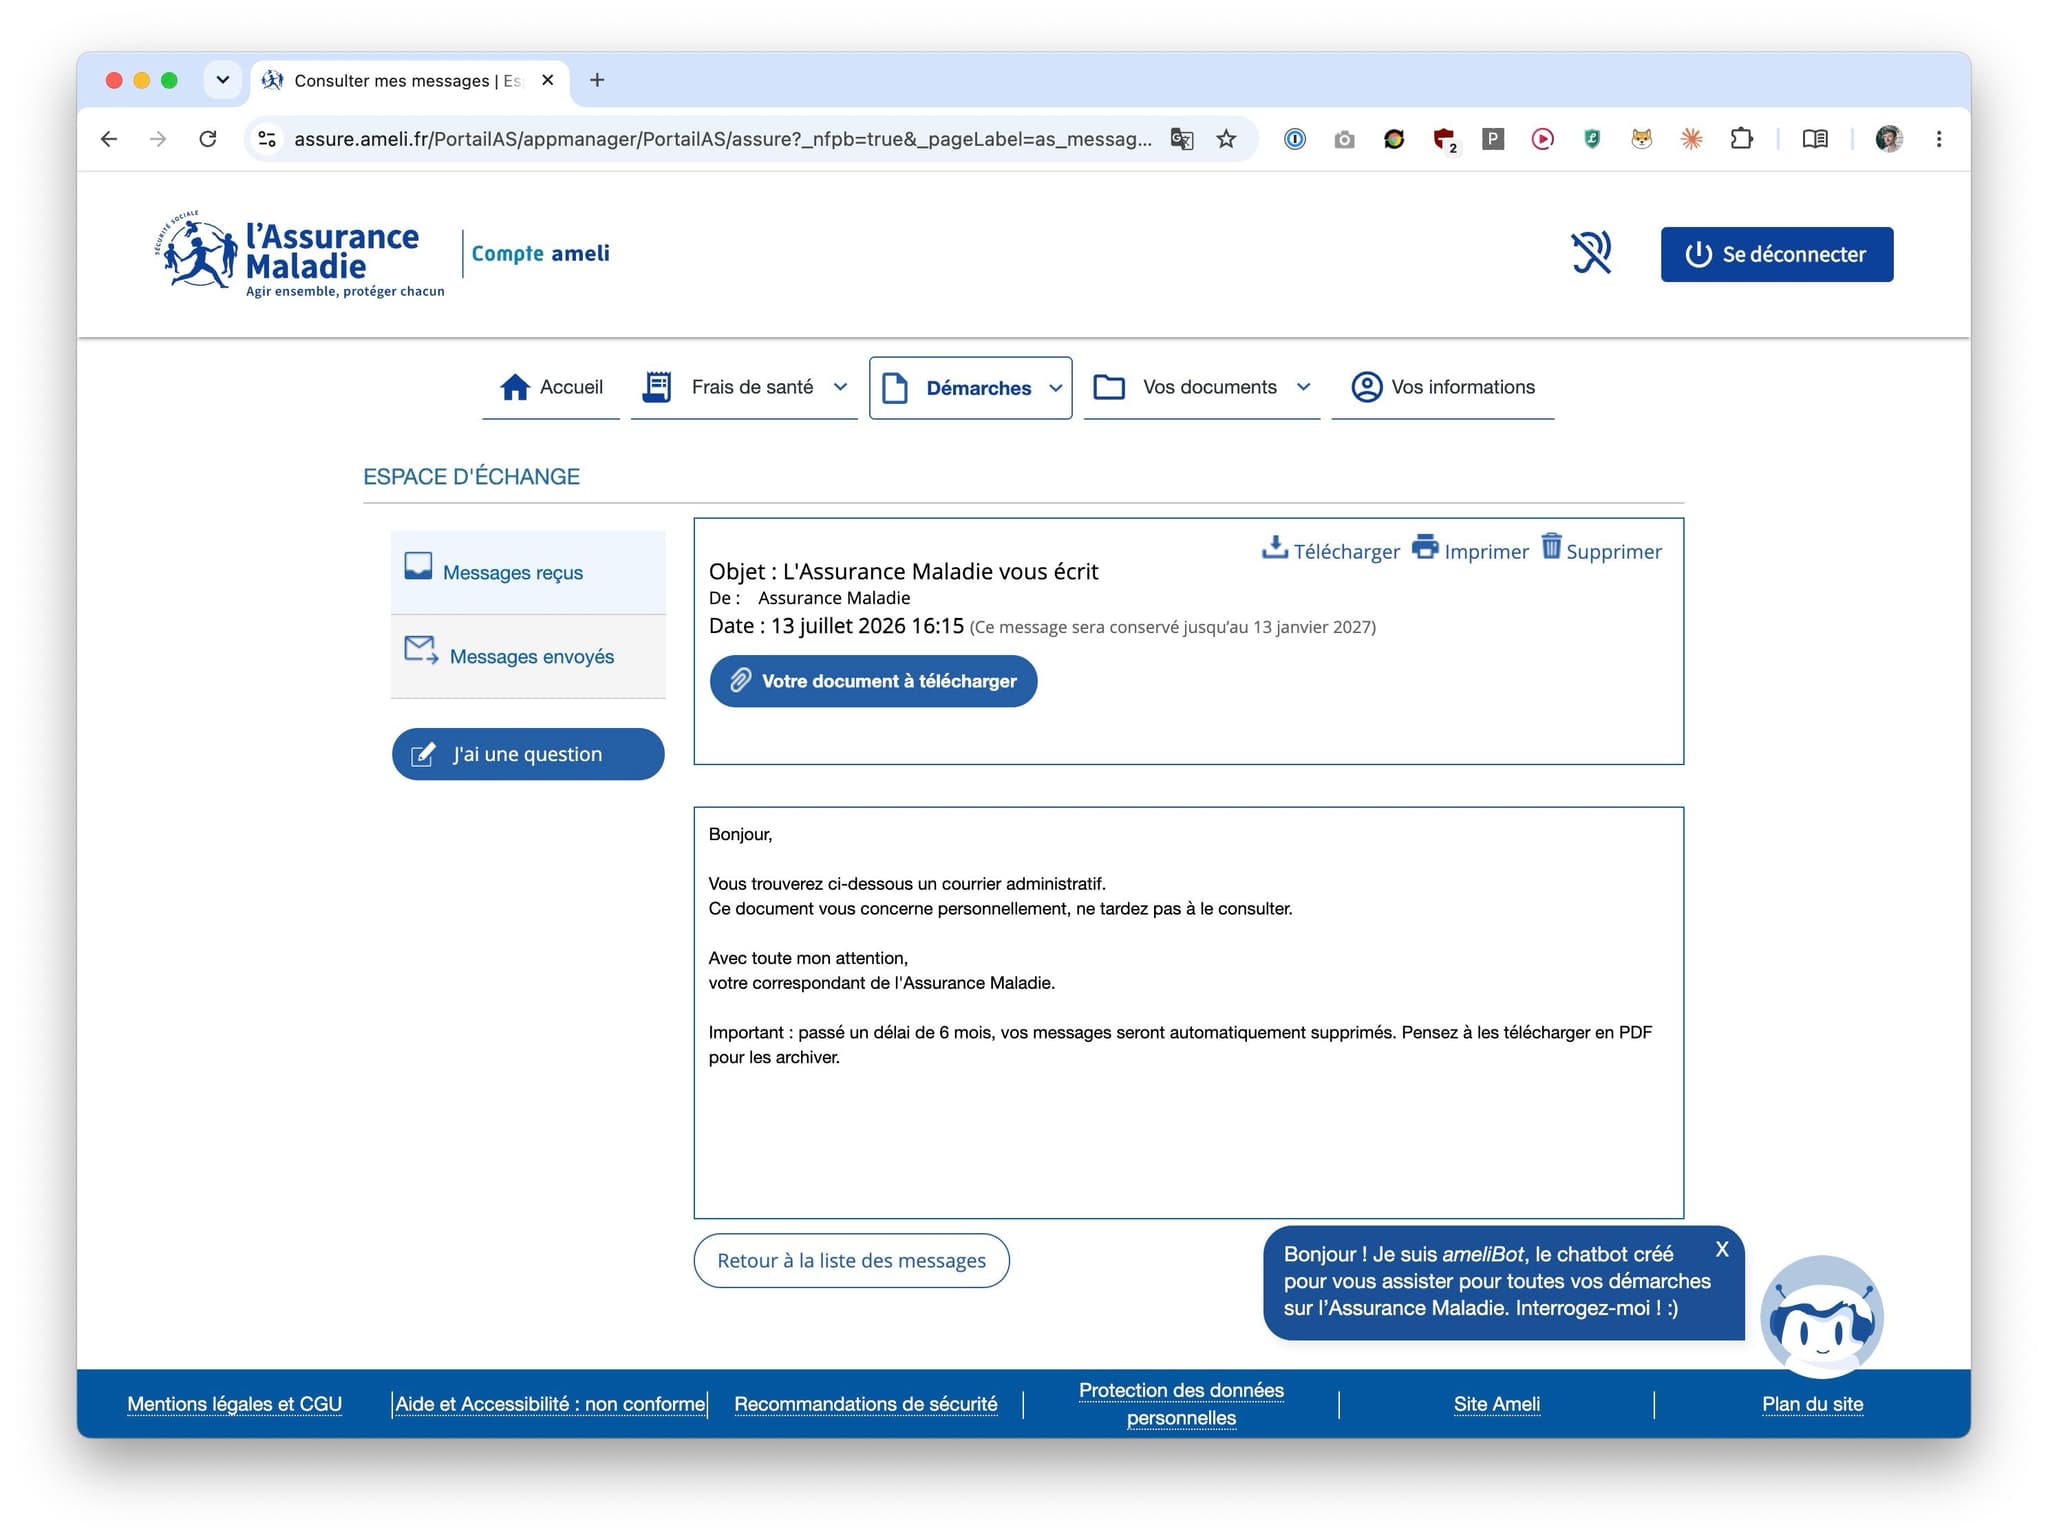Expand the Démarches chevron arrow
Screen dimensions: 2048x1540
pyautogui.click(x=1055, y=388)
